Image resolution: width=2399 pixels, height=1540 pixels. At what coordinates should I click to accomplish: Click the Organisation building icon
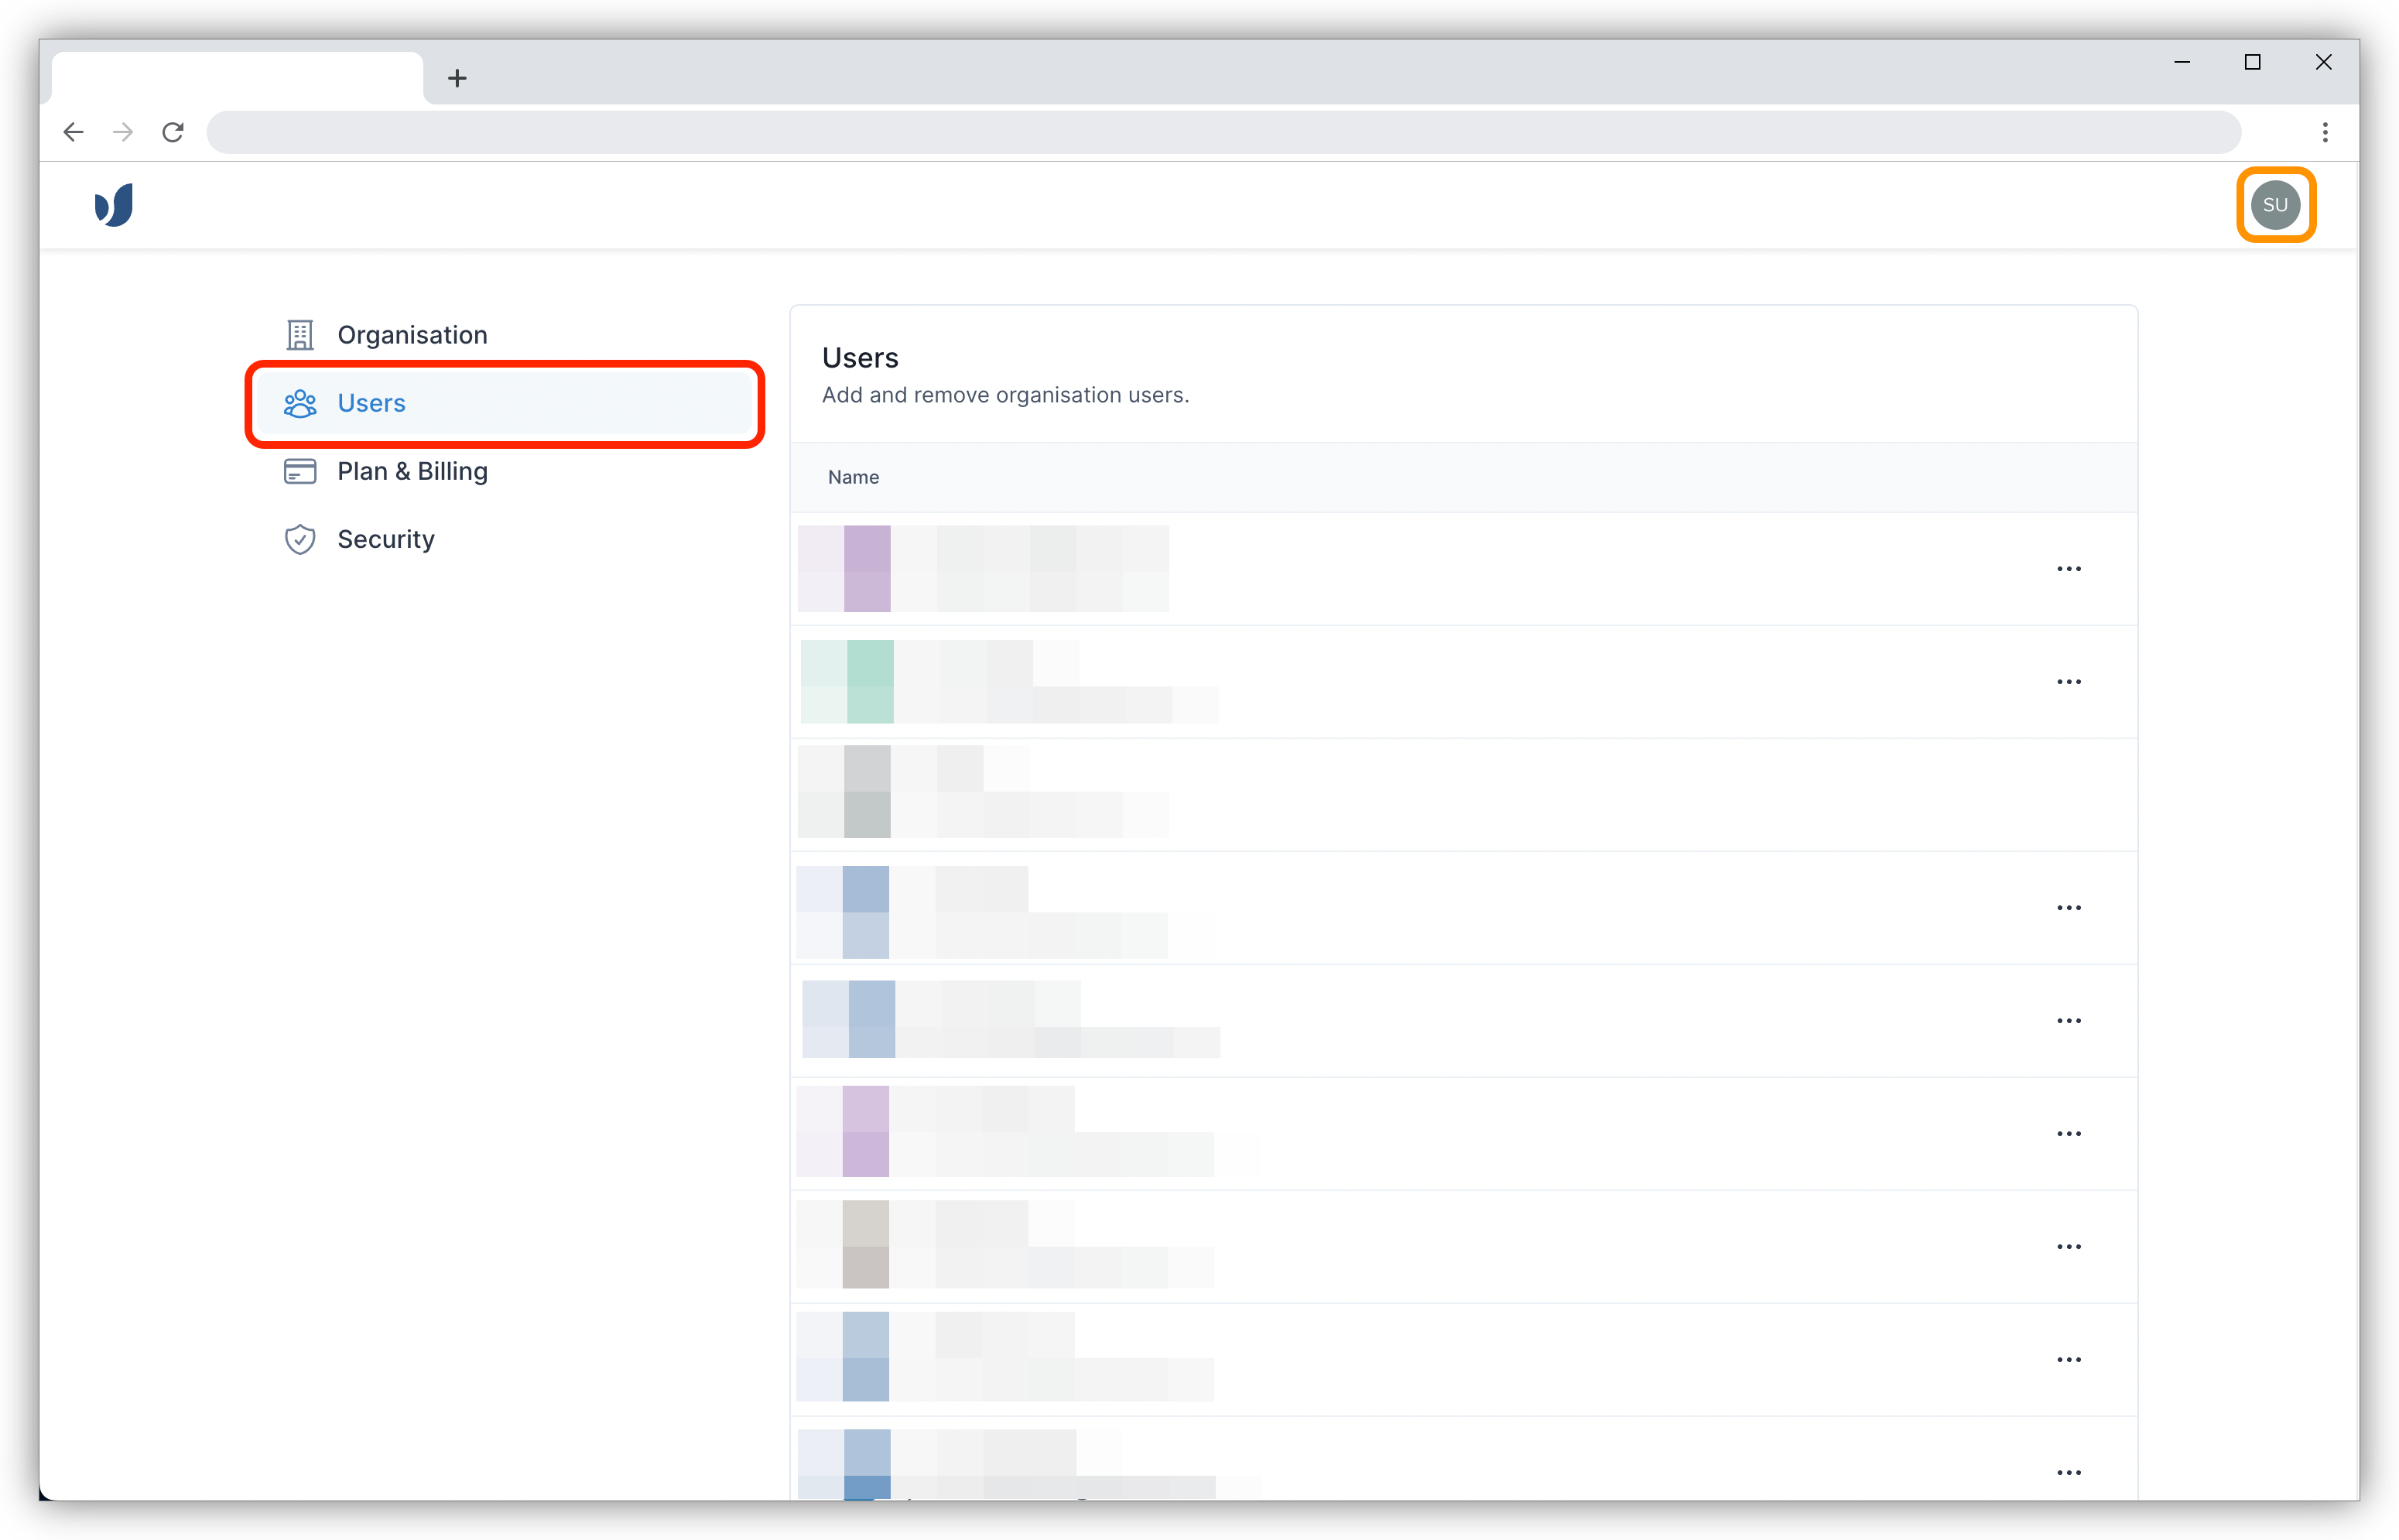(300, 334)
